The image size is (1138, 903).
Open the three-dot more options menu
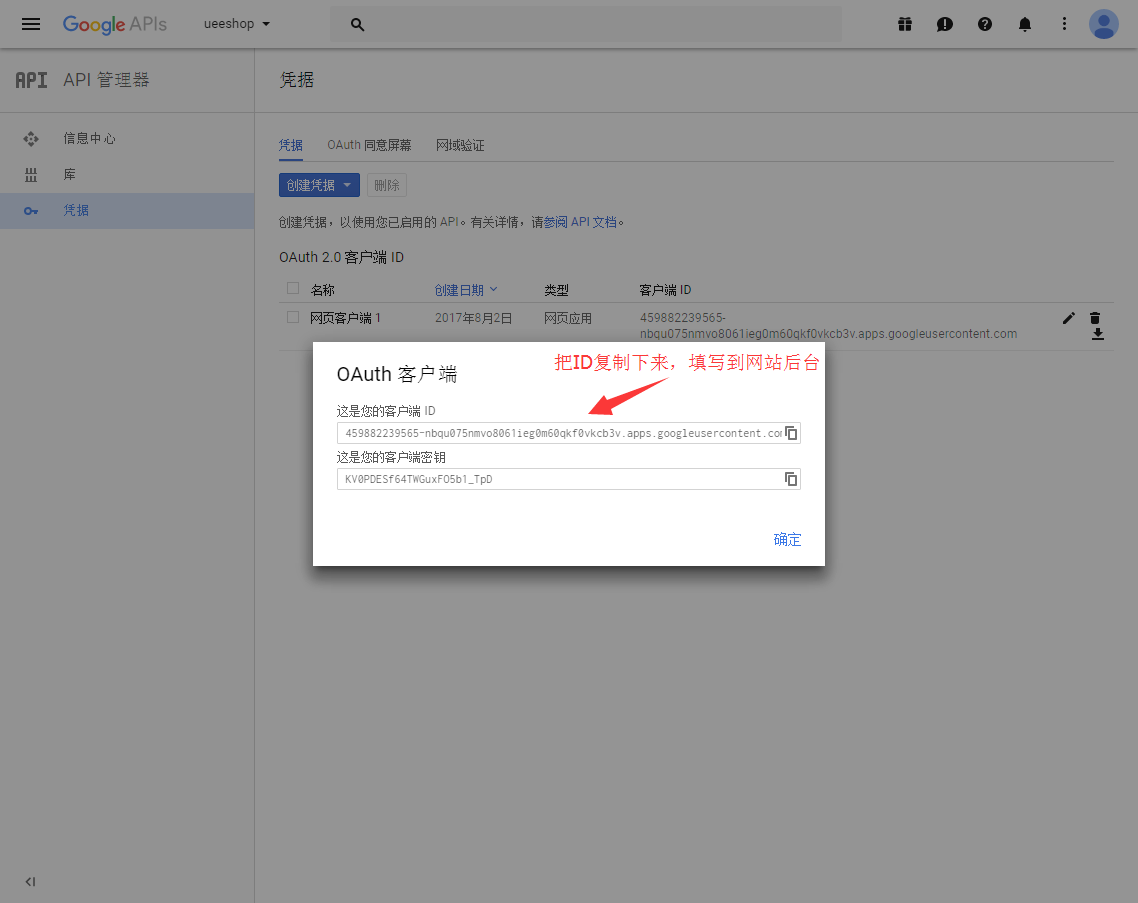(1064, 24)
